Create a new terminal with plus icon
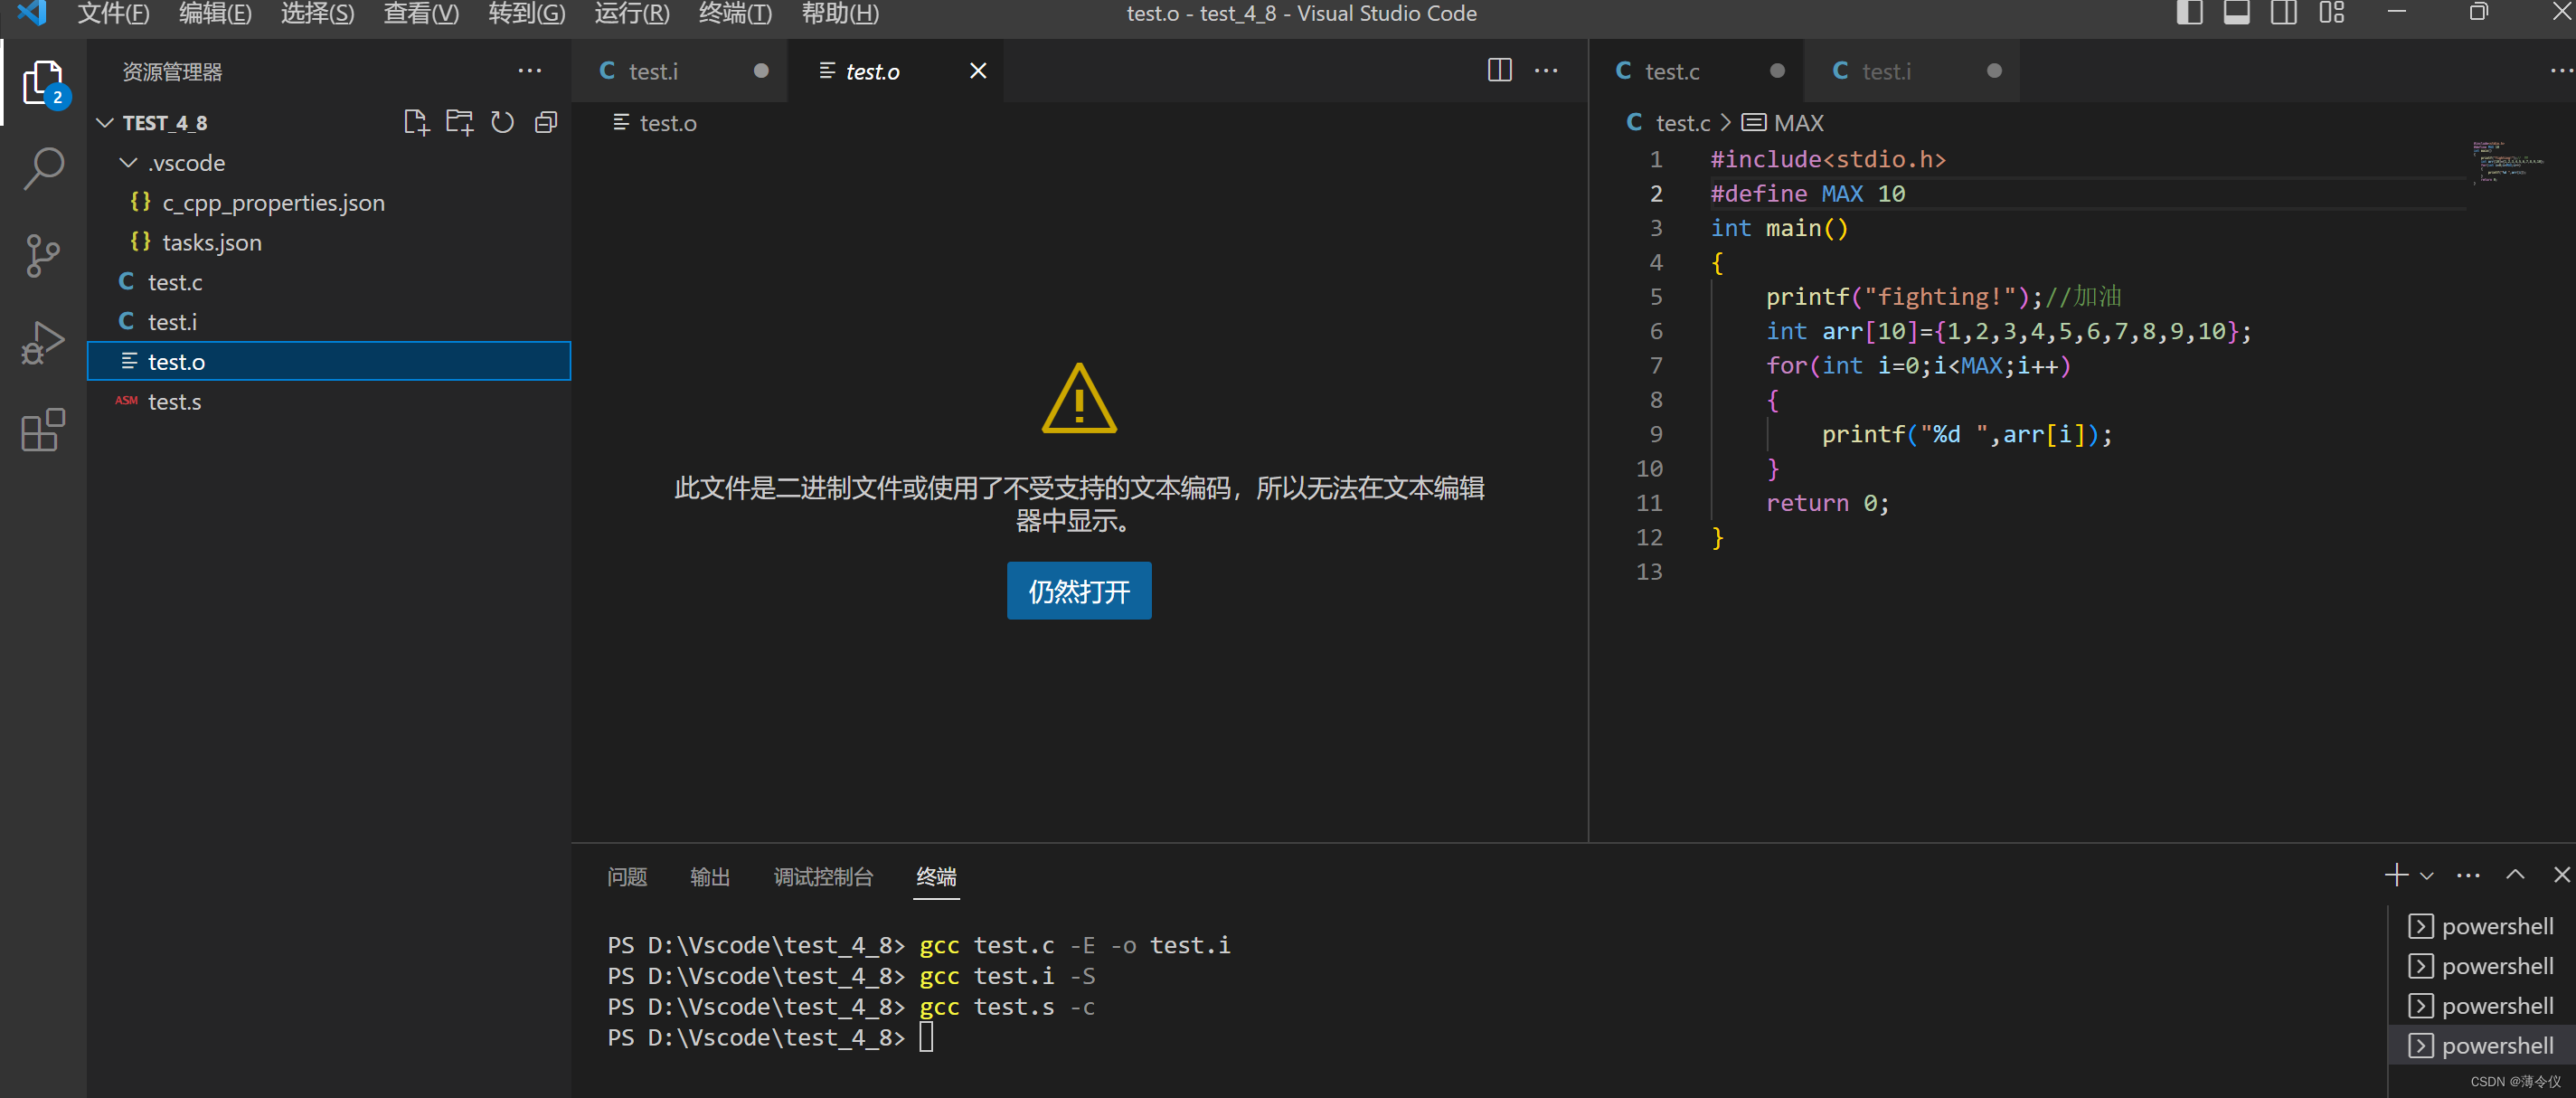Image resolution: width=2576 pixels, height=1098 pixels. click(2396, 875)
